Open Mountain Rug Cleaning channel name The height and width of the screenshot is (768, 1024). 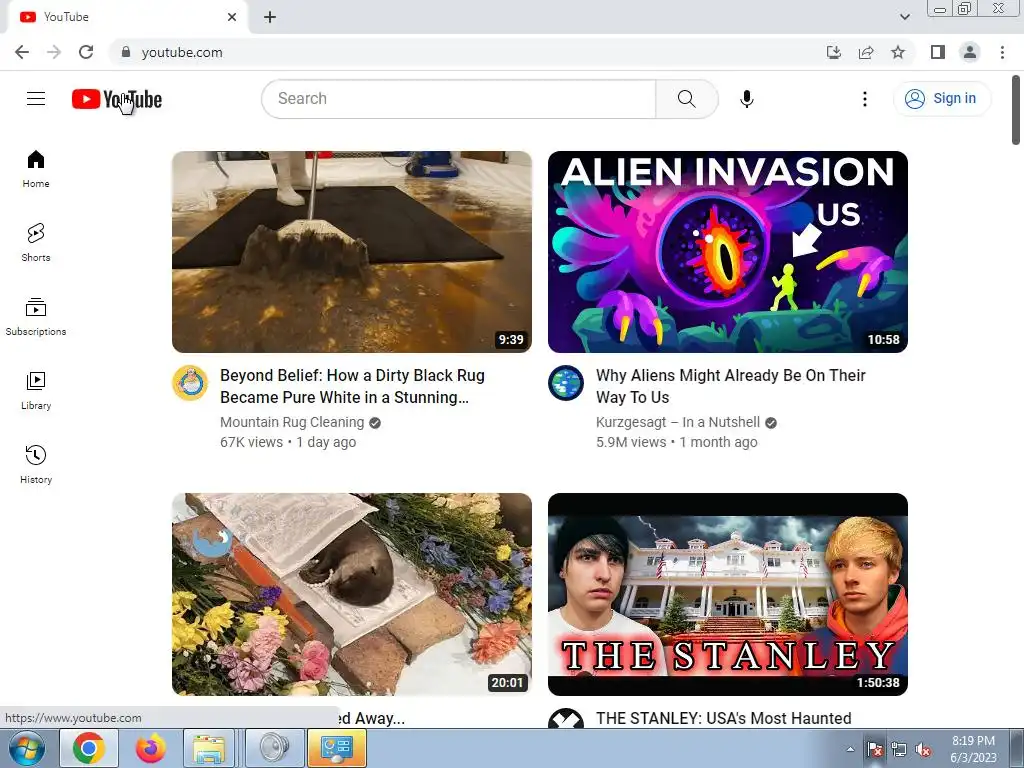[292, 422]
